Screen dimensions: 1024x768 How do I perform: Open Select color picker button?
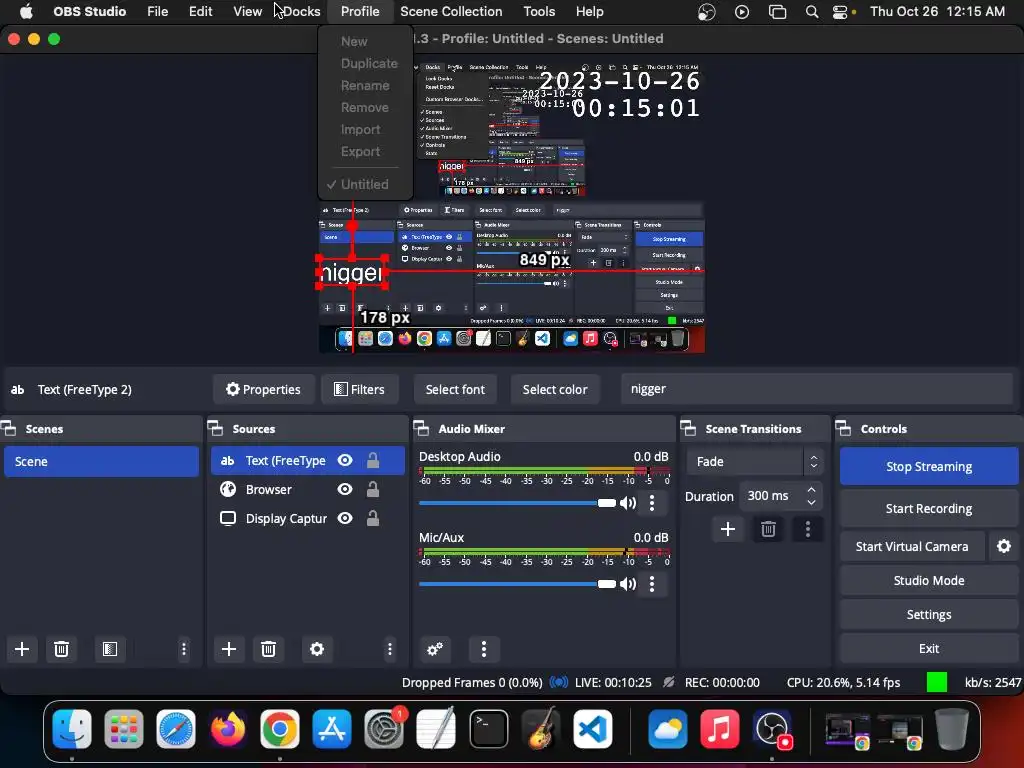(x=554, y=389)
